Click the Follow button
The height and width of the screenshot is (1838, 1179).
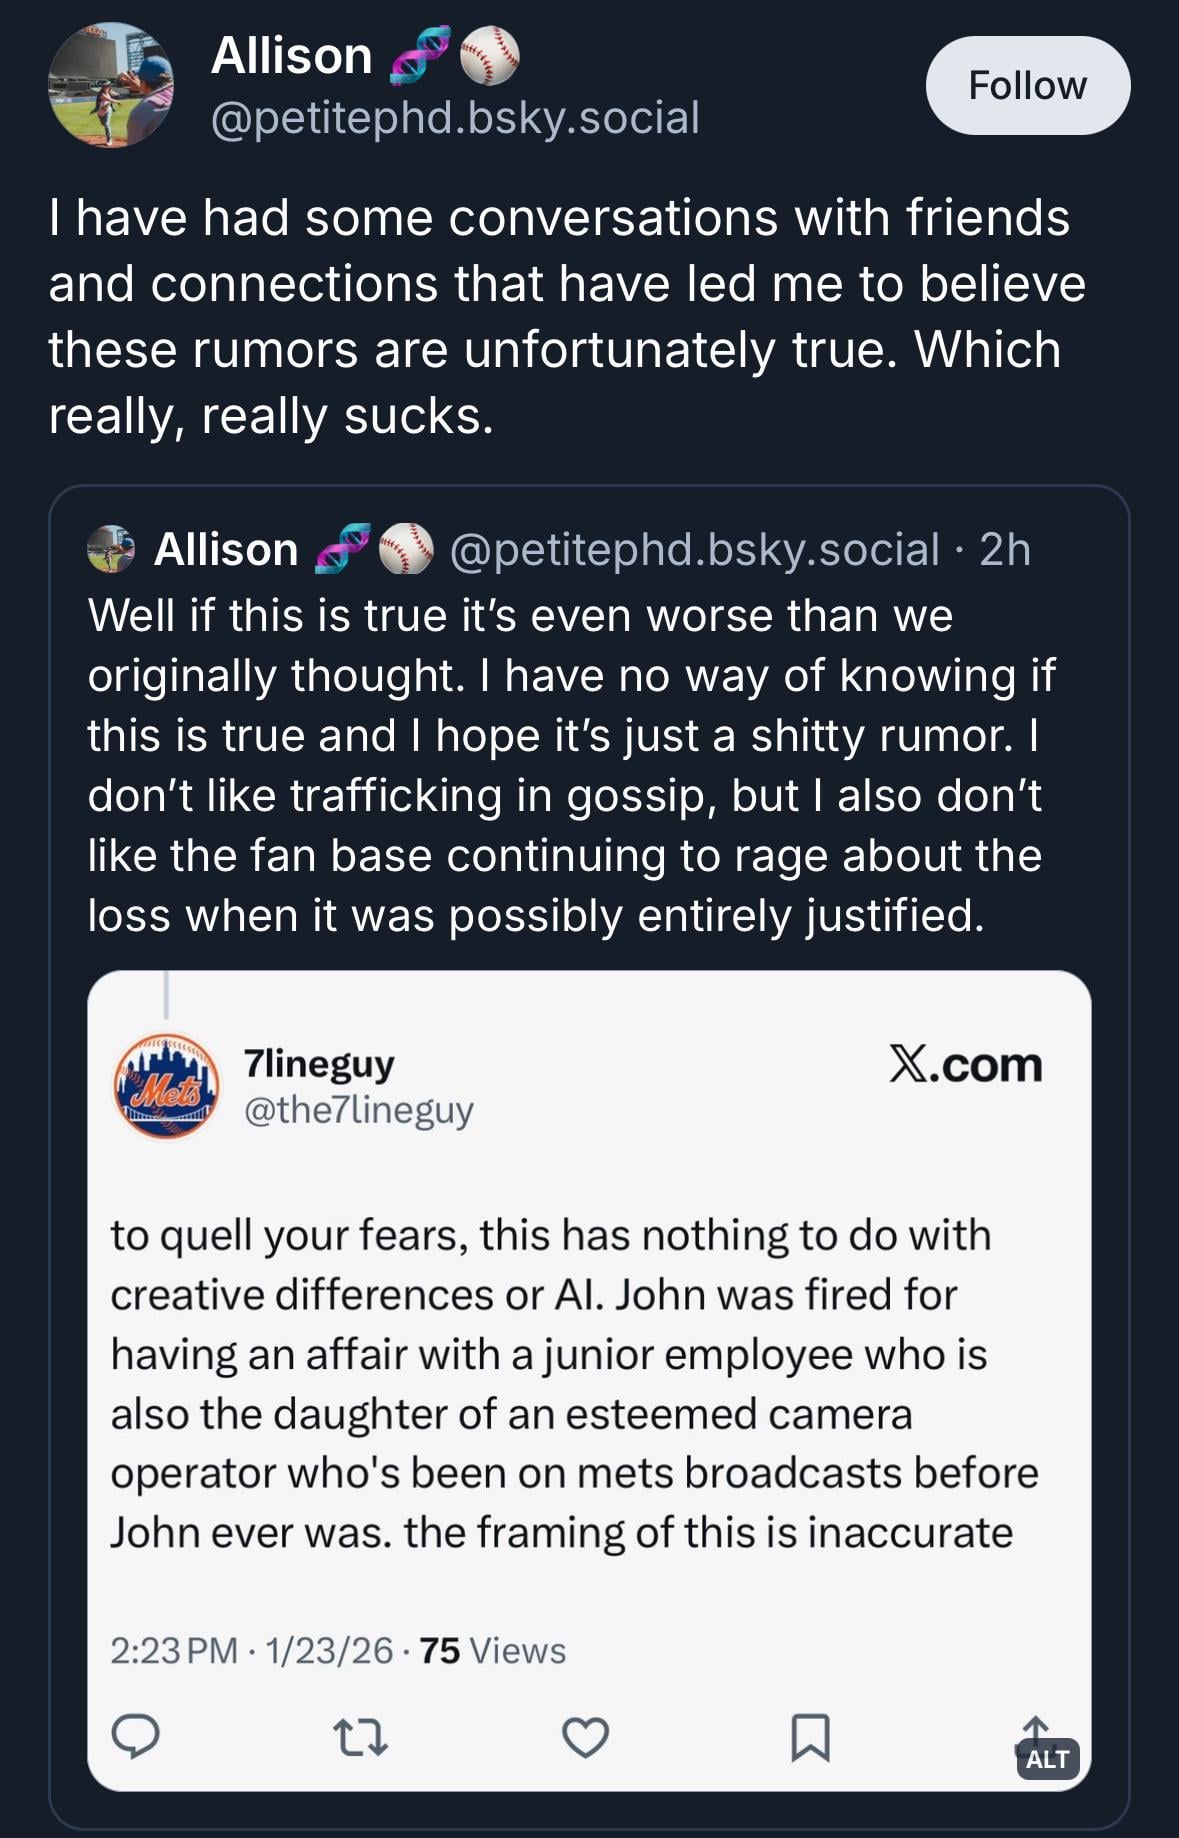click(x=1027, y=86)
